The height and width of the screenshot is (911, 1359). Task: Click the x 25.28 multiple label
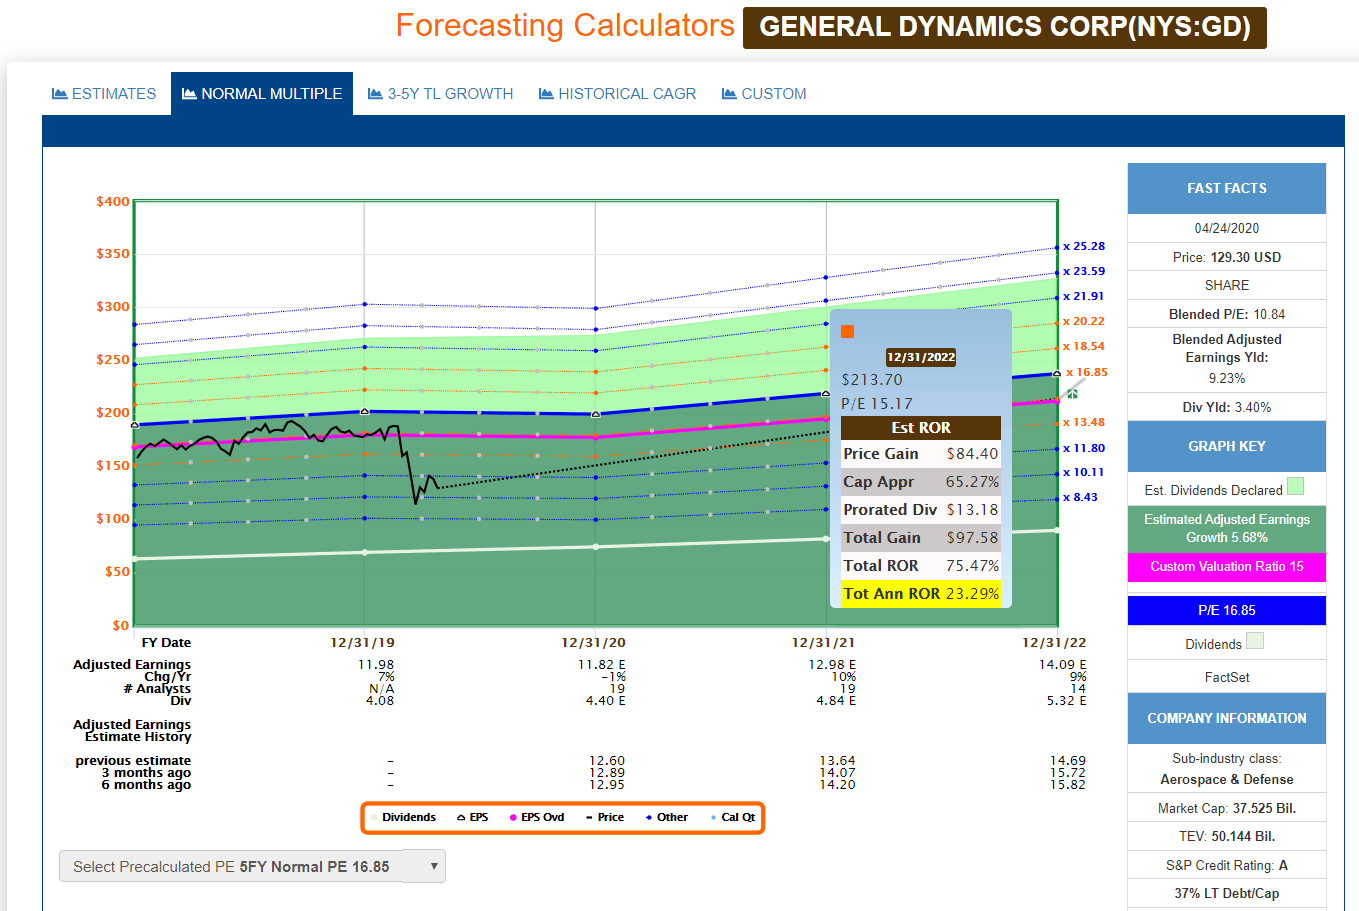click(1084, 246)
